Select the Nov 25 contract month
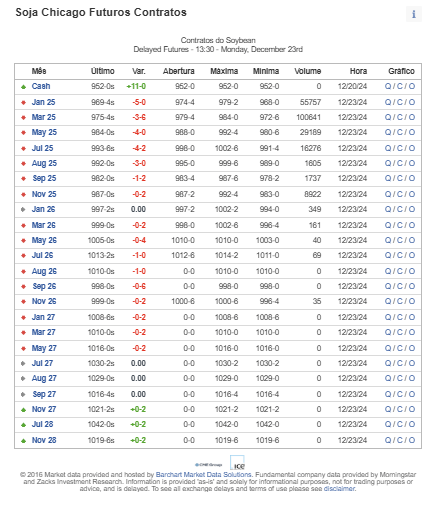This screenshot has height=531, width=431. coord(44,194)
